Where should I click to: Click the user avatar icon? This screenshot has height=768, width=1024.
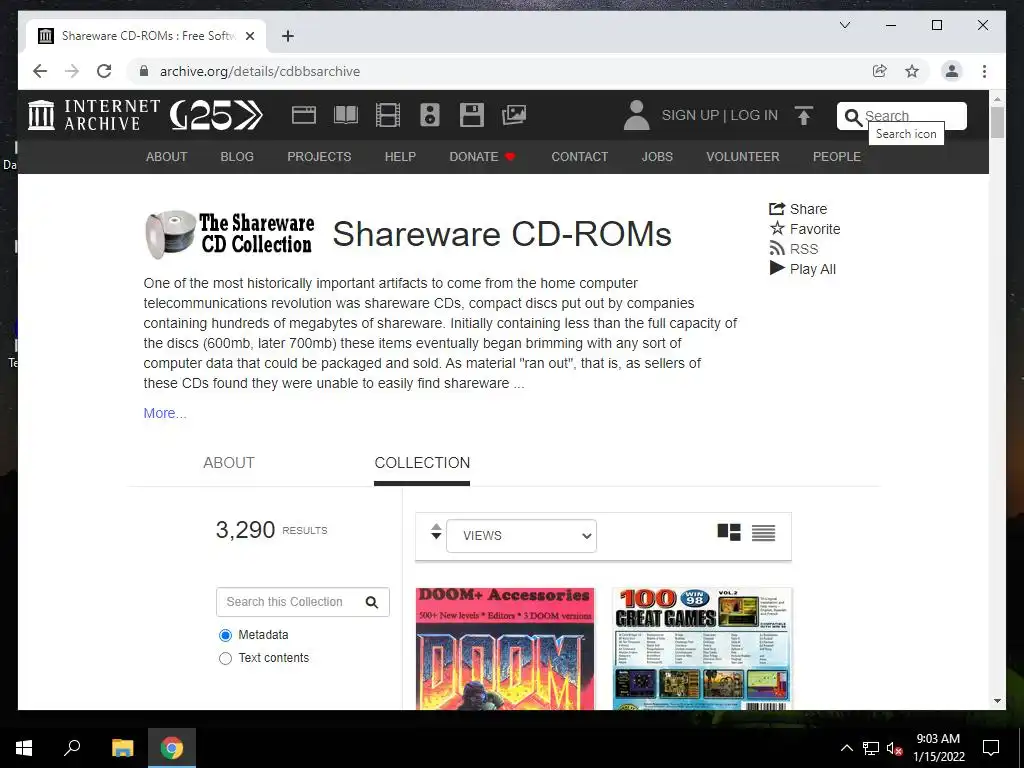(636, 115)
